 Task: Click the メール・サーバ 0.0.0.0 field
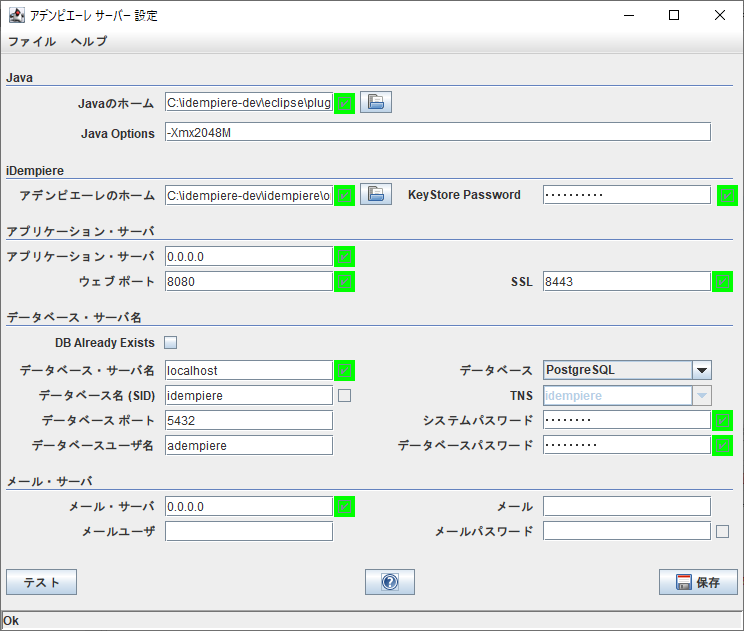(249, 506)
